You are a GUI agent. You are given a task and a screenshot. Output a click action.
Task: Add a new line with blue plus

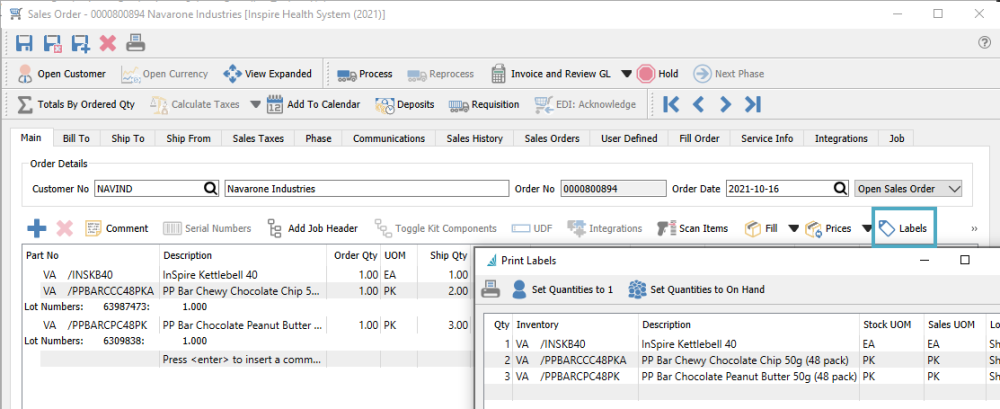coord(36,228)
